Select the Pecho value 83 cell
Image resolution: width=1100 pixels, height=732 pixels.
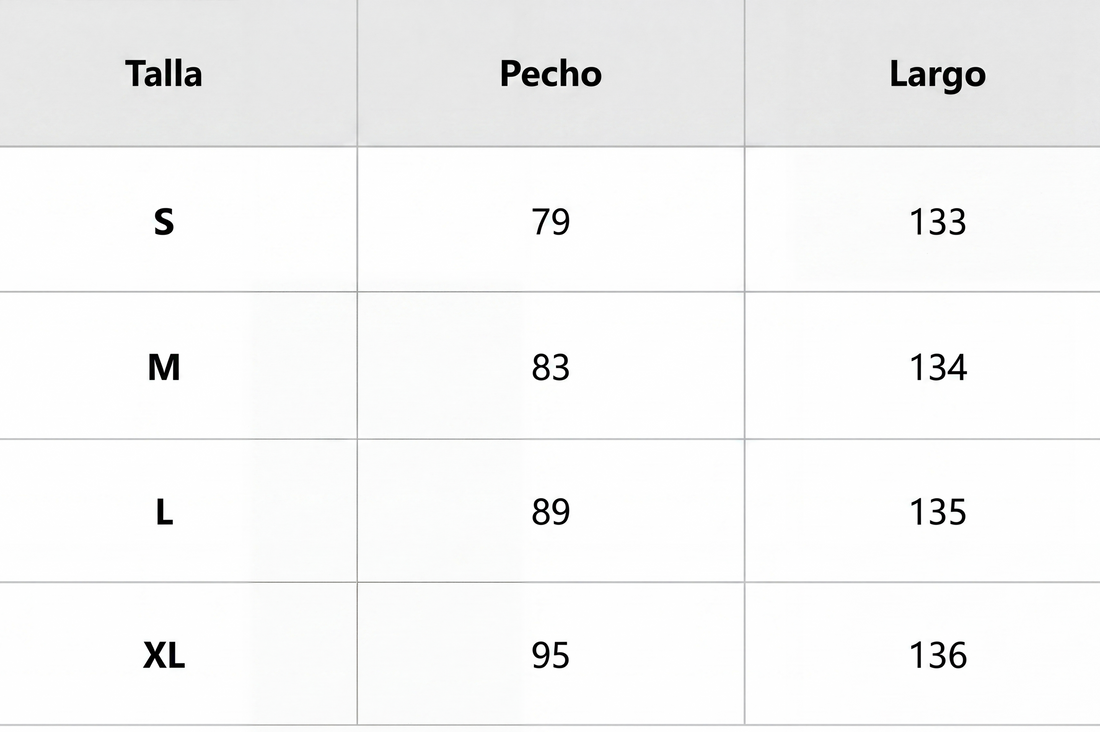click(x=550, y=367)
